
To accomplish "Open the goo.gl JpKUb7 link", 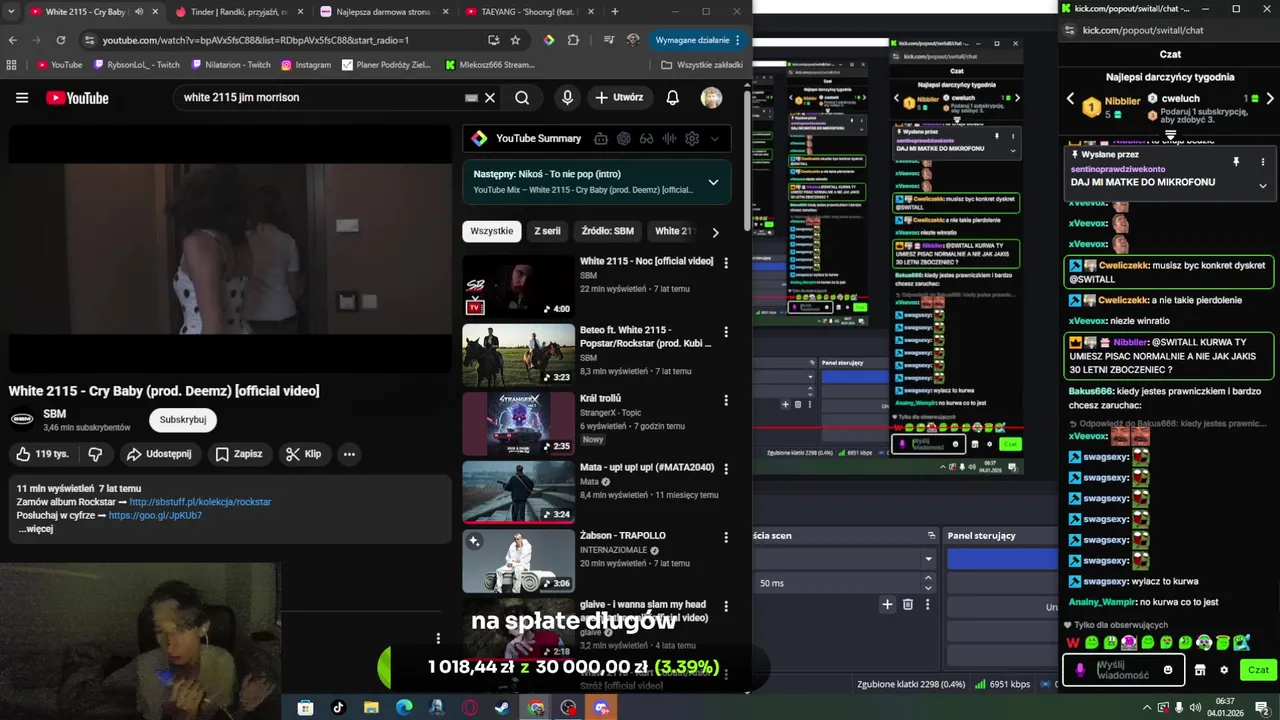I will click(155, 516).
